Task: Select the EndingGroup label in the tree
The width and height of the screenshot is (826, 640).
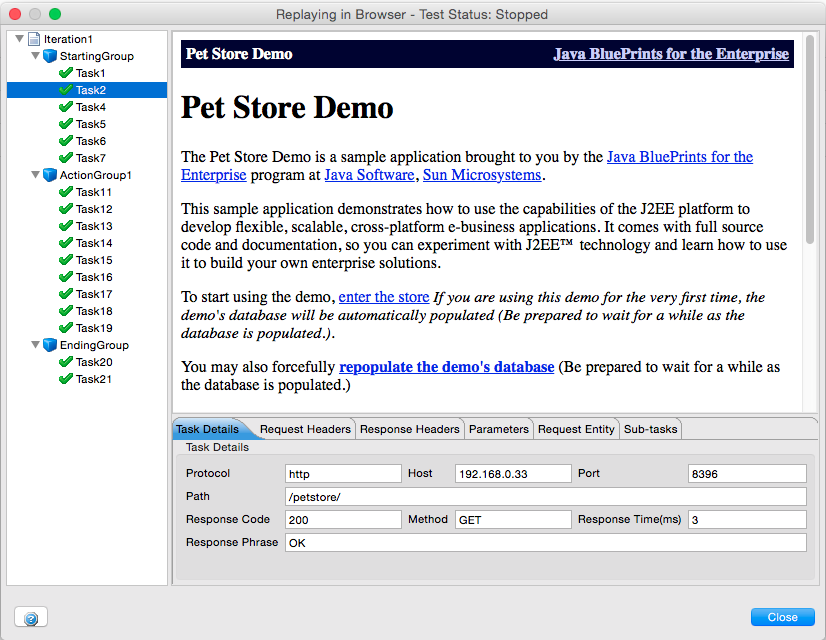Action: pos(94,345)
